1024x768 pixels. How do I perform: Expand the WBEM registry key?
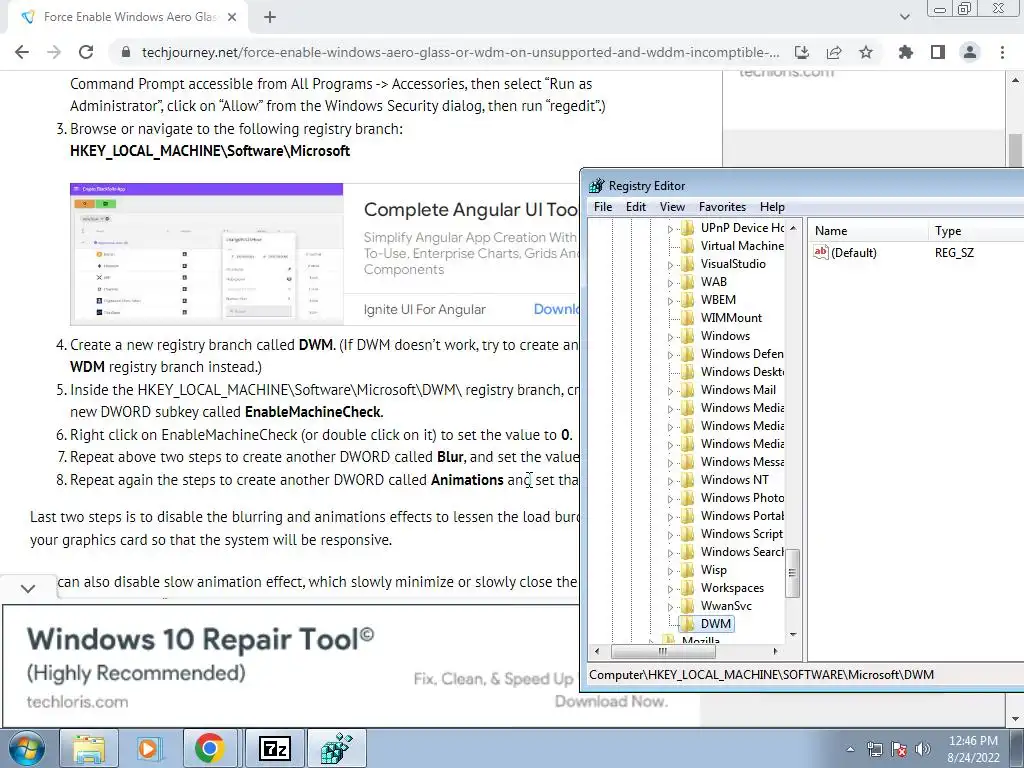670,301
